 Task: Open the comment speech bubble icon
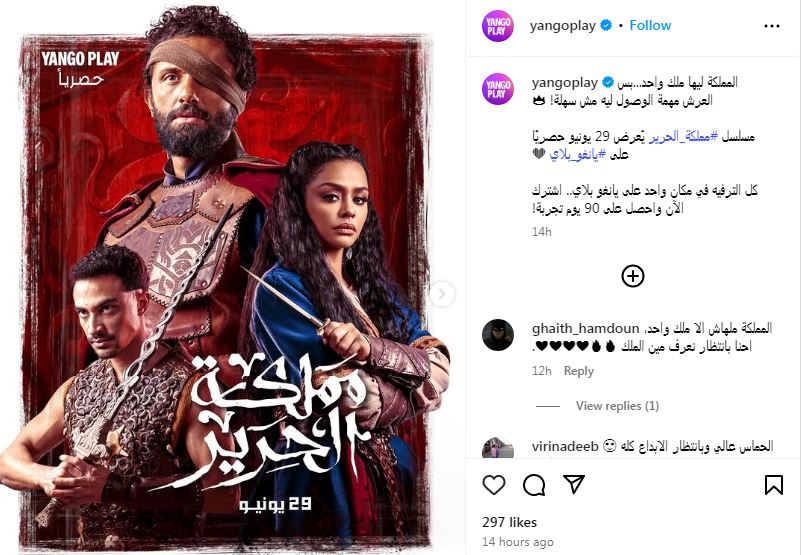click(534, 485)
